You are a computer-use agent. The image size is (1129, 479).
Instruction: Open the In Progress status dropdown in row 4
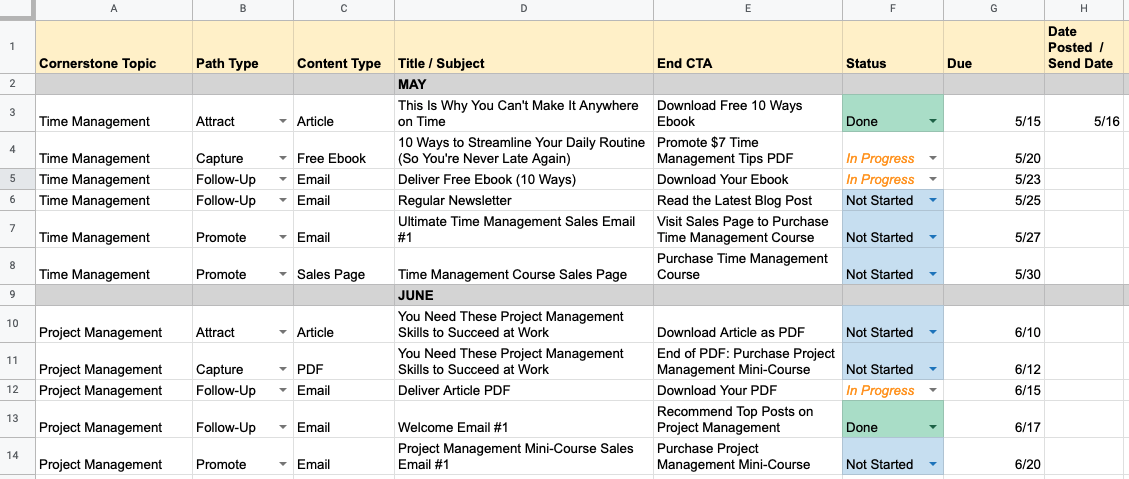point(933,159)
